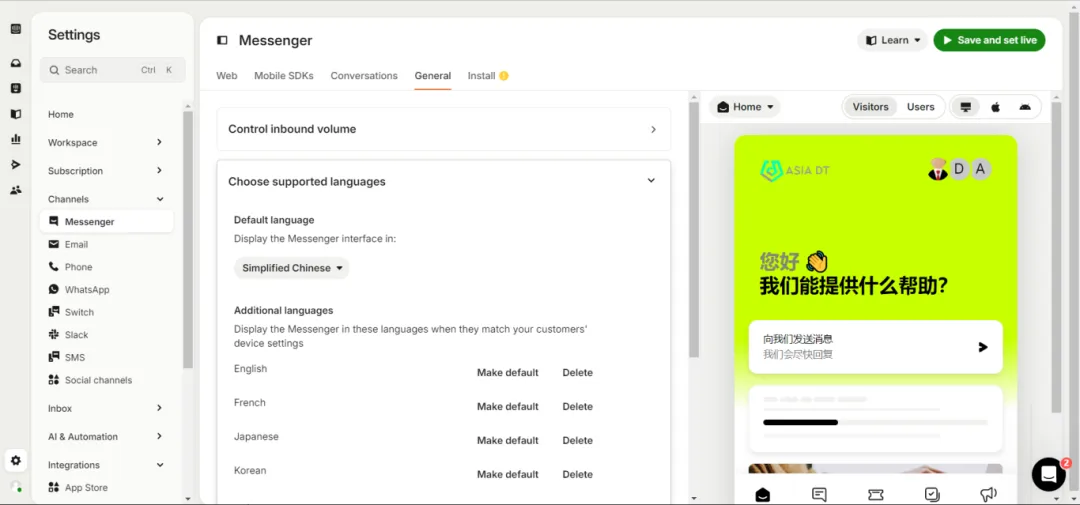Toggle the sidebar panel icon beside Messenger

tap(222, 41)
